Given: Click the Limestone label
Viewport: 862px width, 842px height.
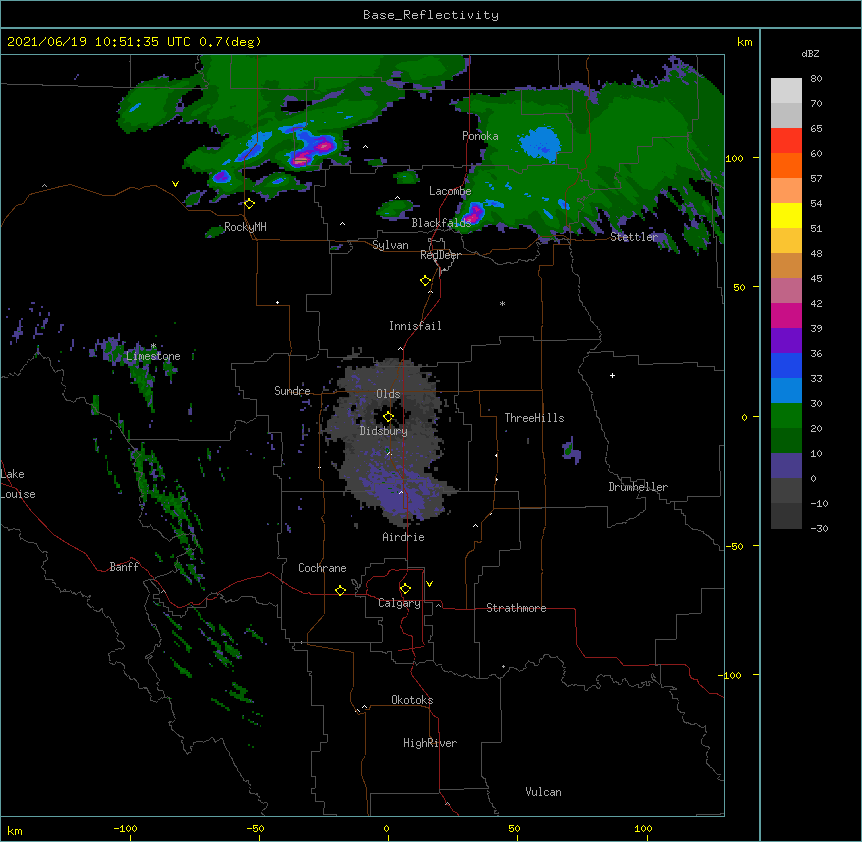Looking at the screenshot, I should 153,356.
